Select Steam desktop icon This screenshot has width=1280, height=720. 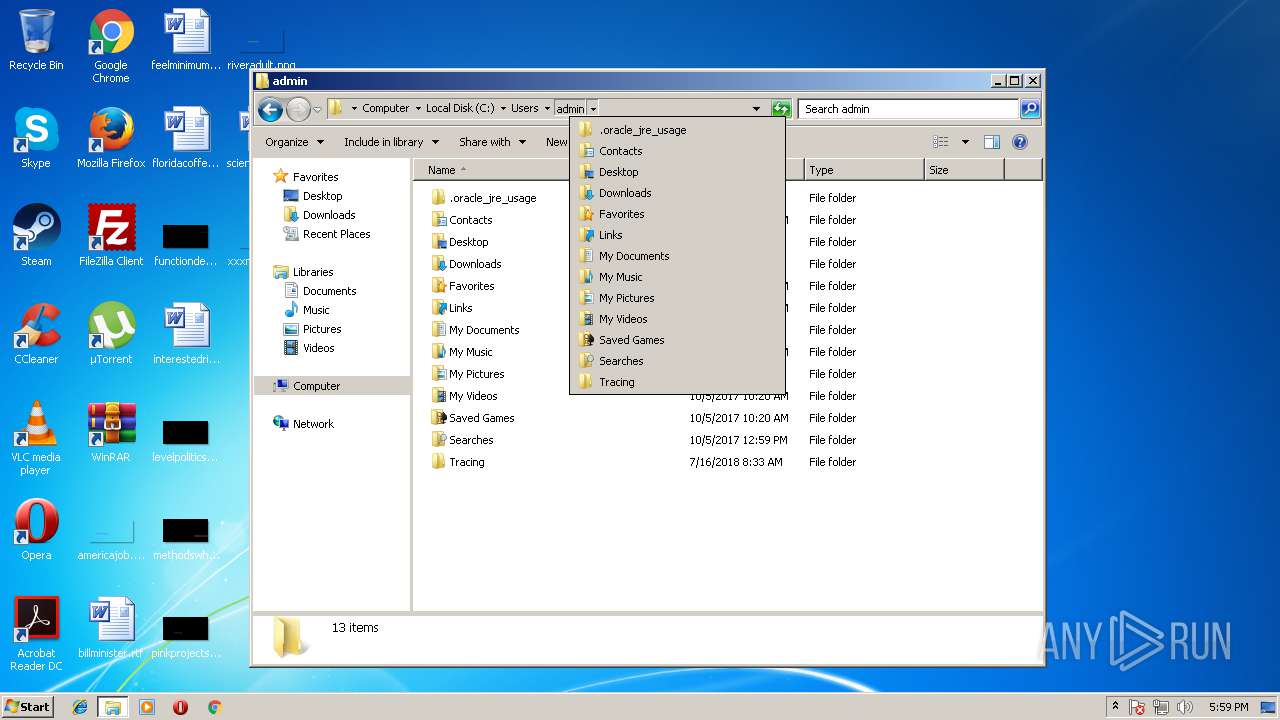point(36,236)
